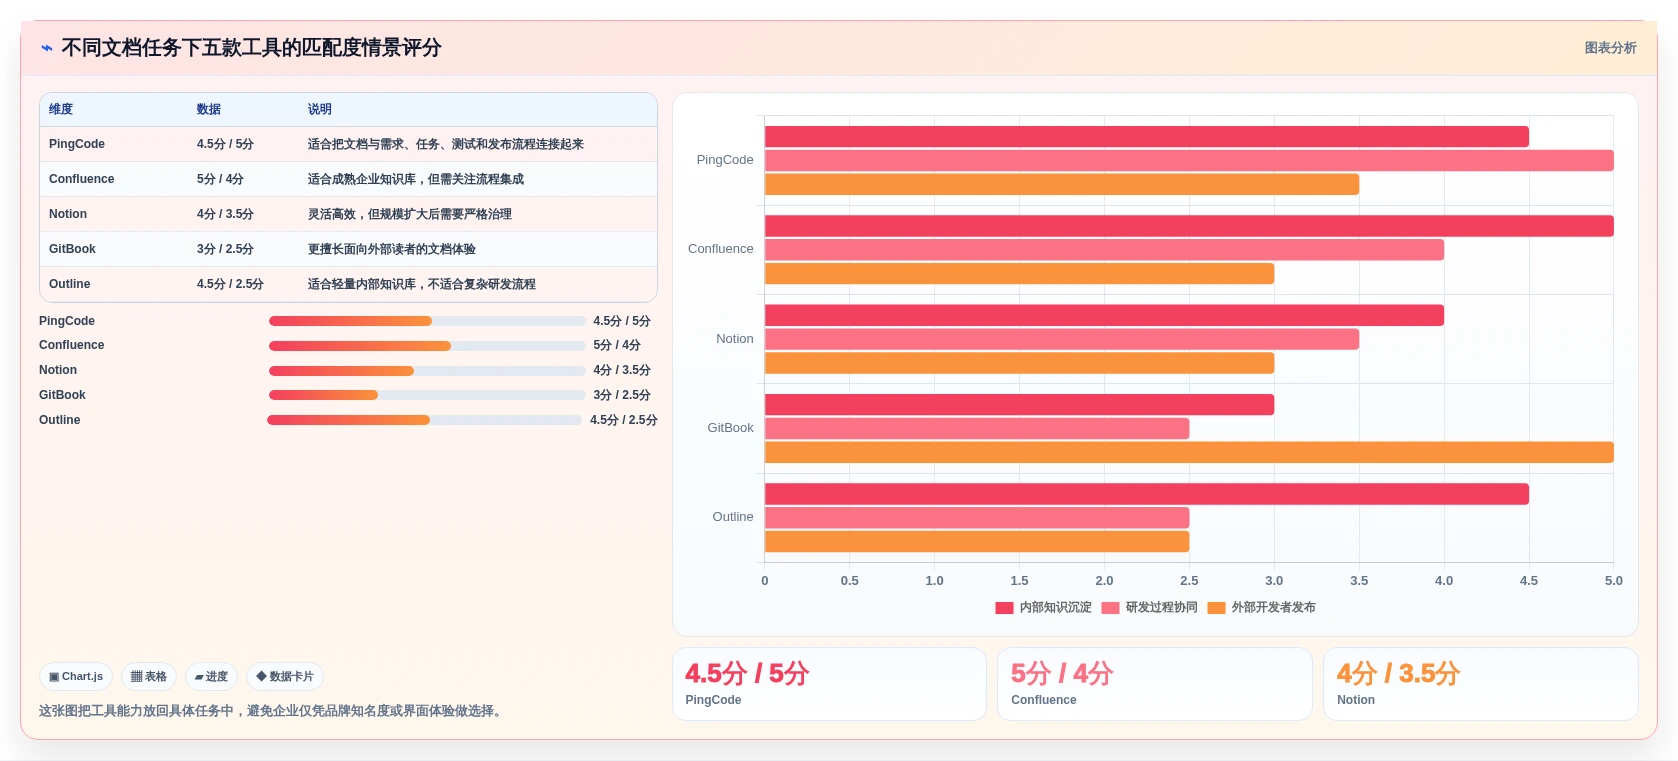This screenshot has width=1678, height=761.
Task: Select the GitBook table row name
Action: point(72,249)
